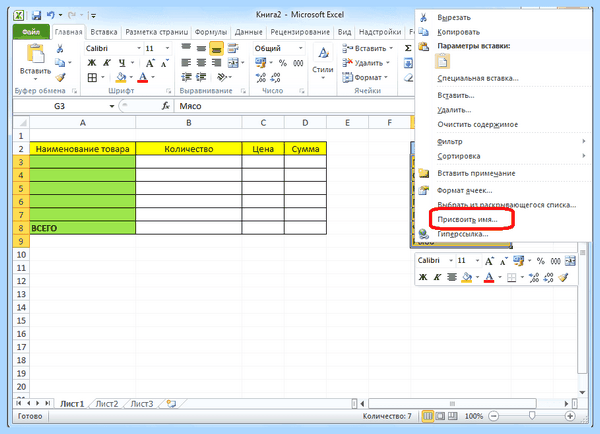The width and height of the screenshot is (600, 434).
Task: Toggle bottom vertical alignment button
Action: coord(216,49)
